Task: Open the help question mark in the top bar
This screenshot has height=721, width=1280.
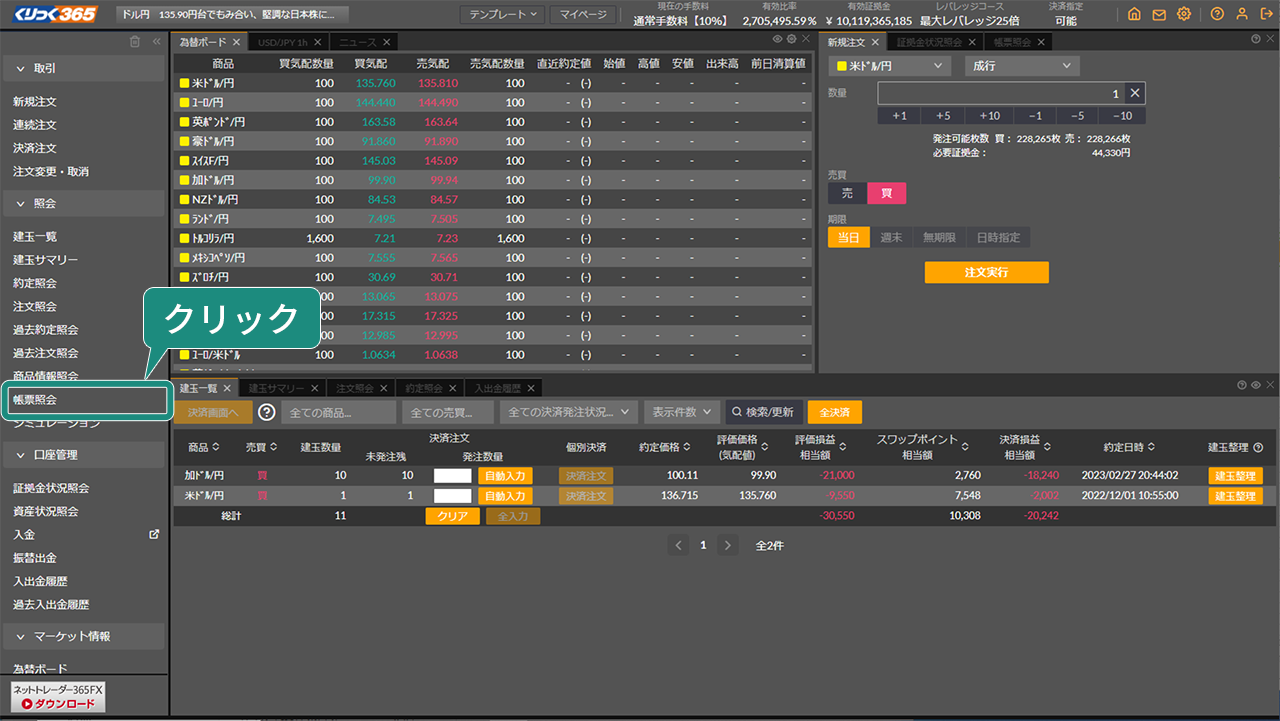Action: coord(1217,14)
